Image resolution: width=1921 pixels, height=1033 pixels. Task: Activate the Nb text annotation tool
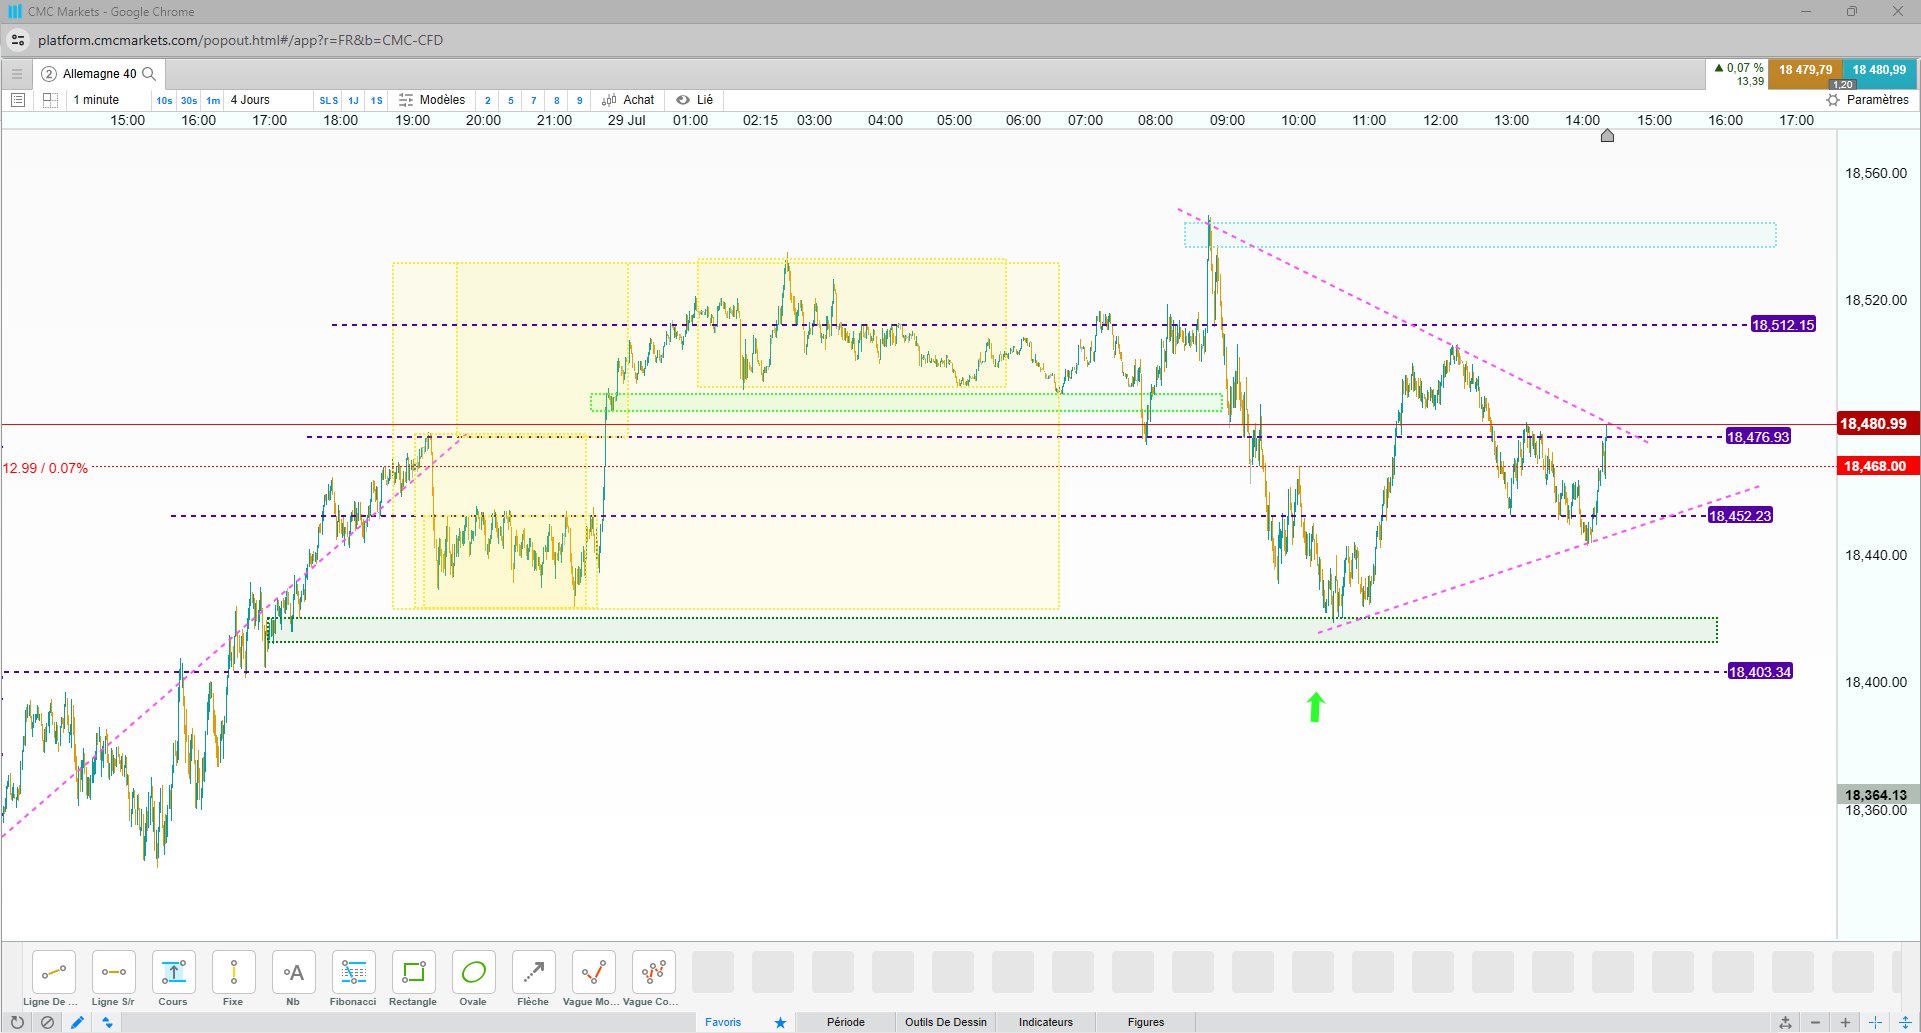pyautogui.click(x=293, y=979)
